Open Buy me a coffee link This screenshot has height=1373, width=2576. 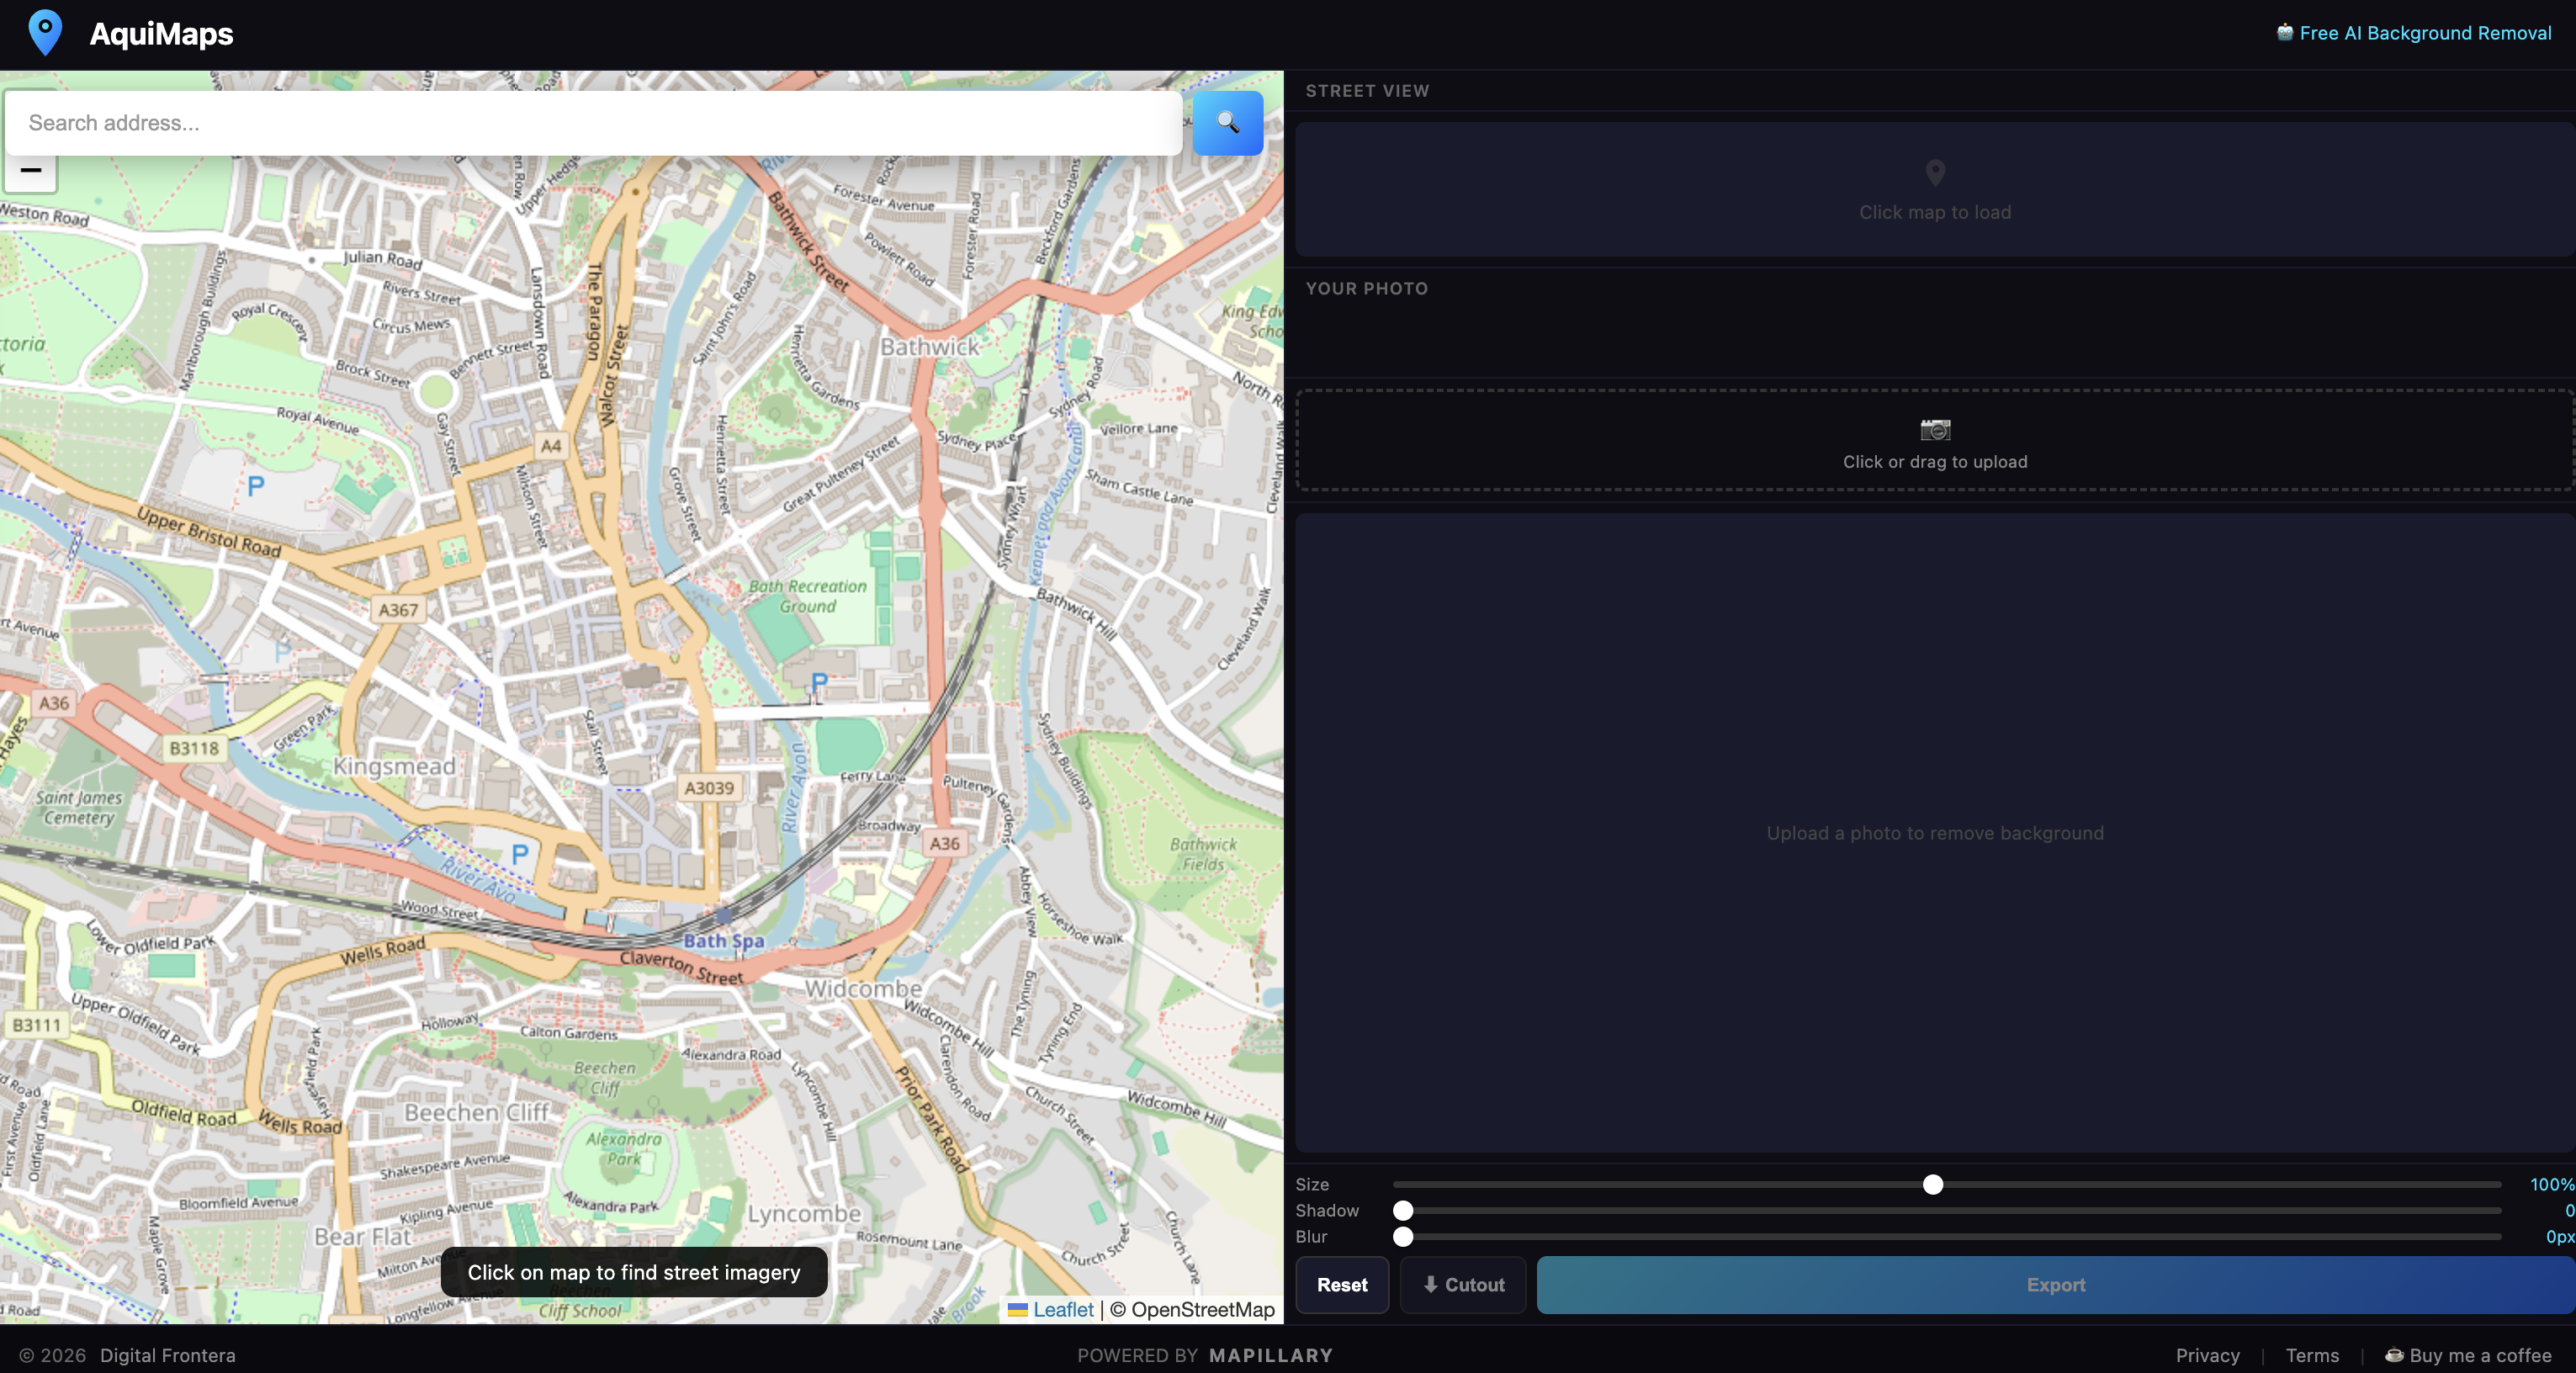(x=2468, y=1355)
